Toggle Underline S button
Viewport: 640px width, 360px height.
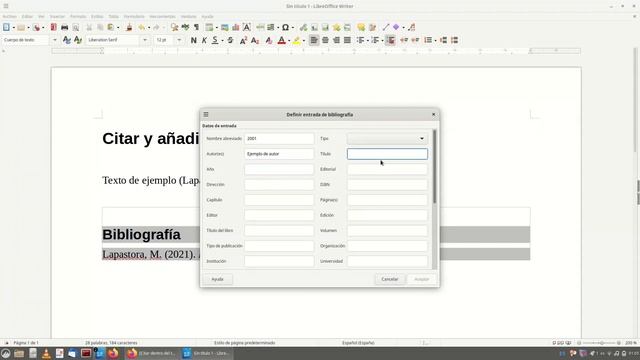[x=215, y=40]
